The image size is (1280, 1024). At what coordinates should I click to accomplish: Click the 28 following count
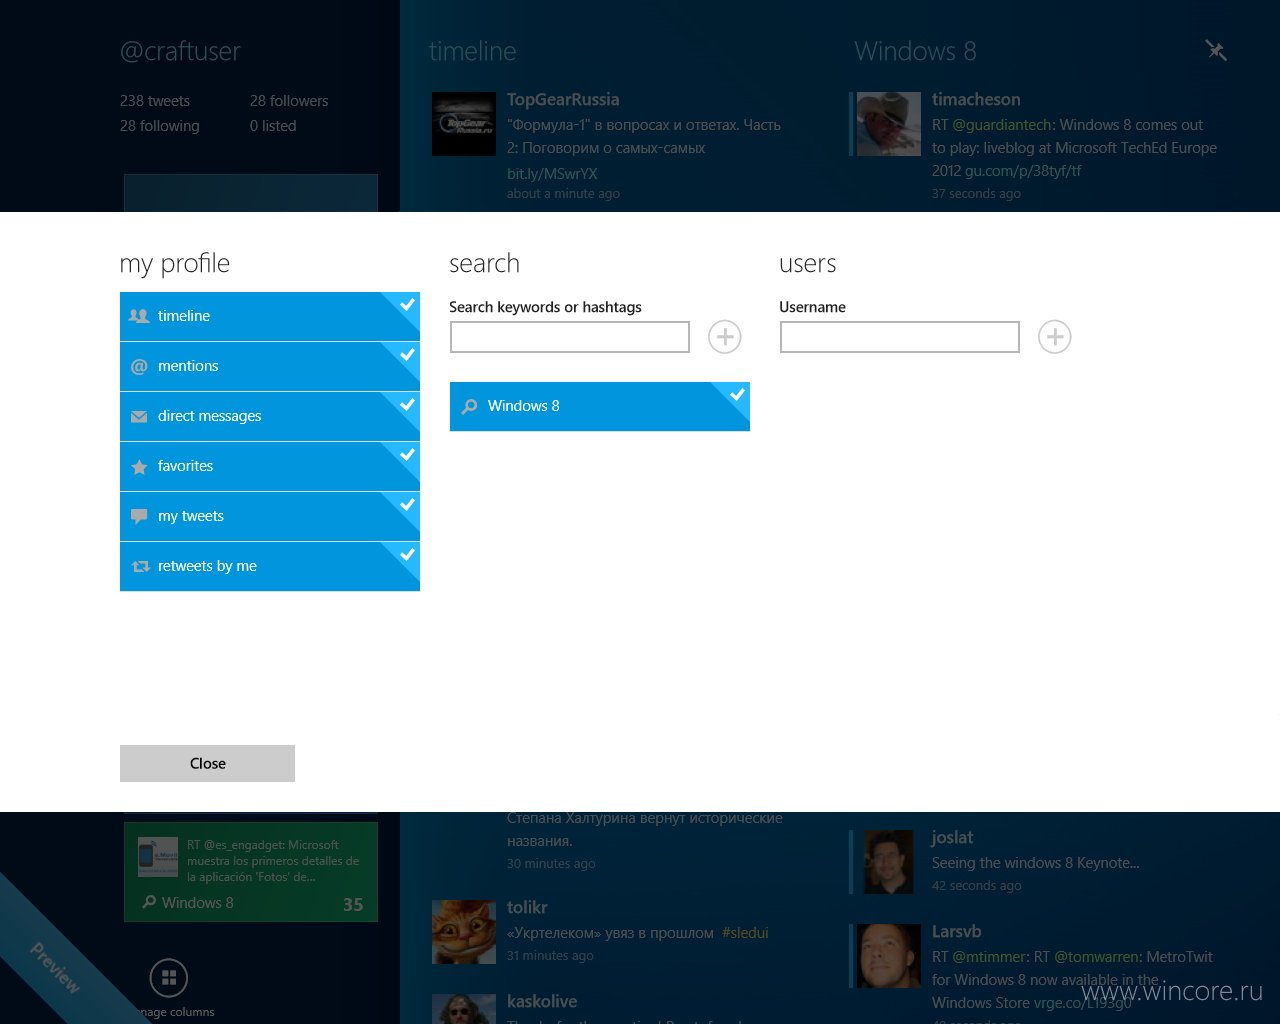tap(160, 126)
